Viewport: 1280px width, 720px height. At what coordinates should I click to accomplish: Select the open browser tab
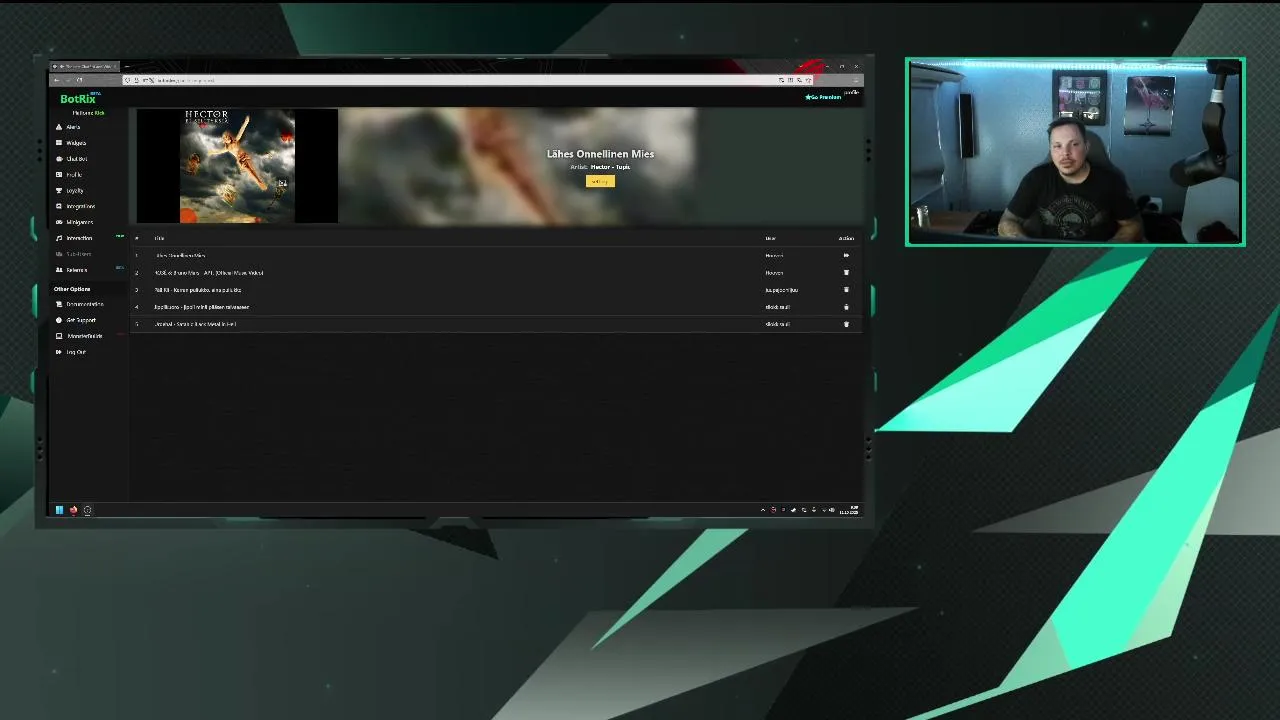[x=85, y=67]
